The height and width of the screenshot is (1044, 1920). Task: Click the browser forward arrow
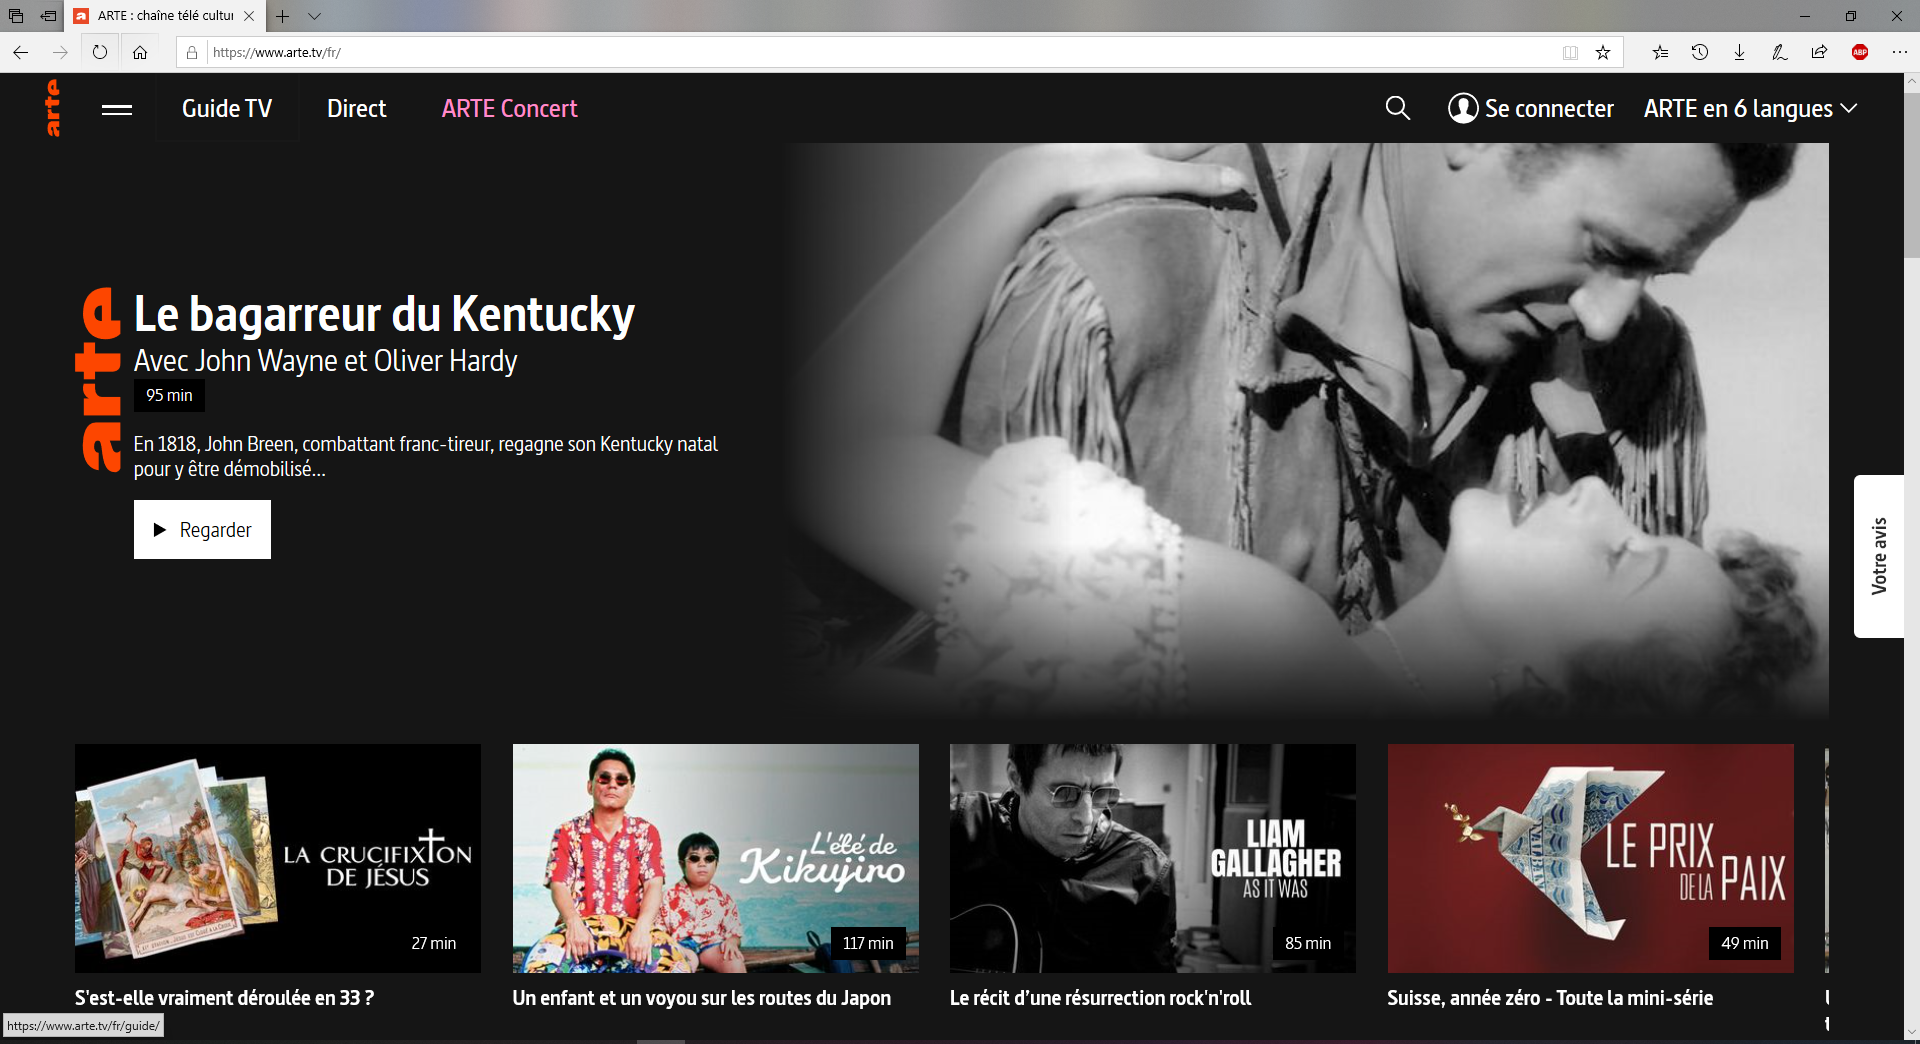[60, 52]
